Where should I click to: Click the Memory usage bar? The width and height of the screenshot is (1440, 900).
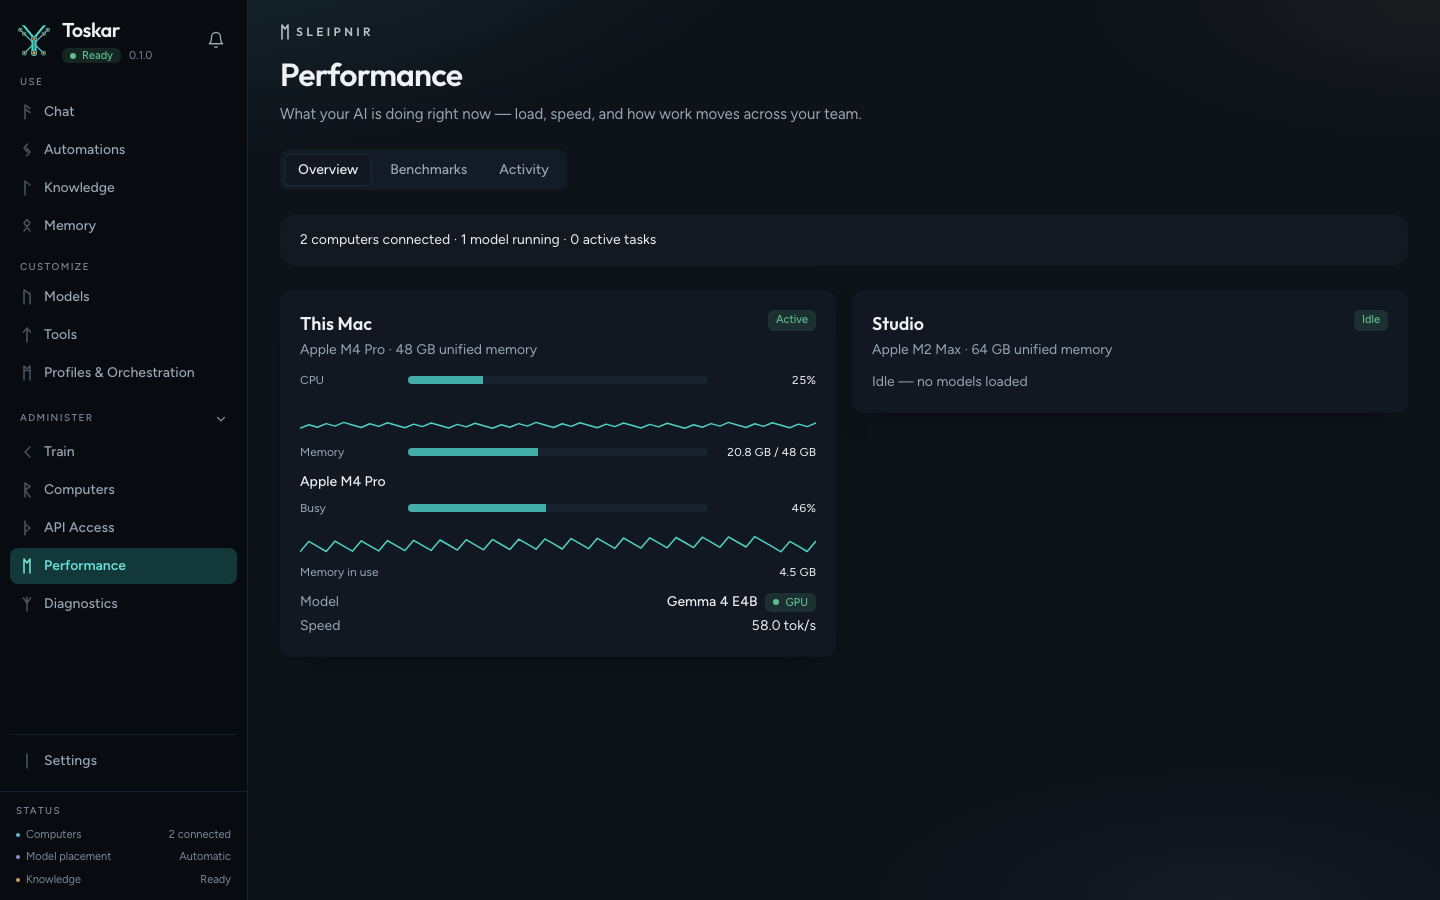[558, 452]
